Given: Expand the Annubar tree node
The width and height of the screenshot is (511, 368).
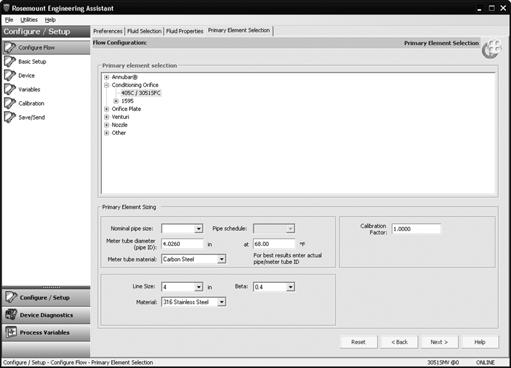Looking at the screenshot, I should (x=107, y=77).
